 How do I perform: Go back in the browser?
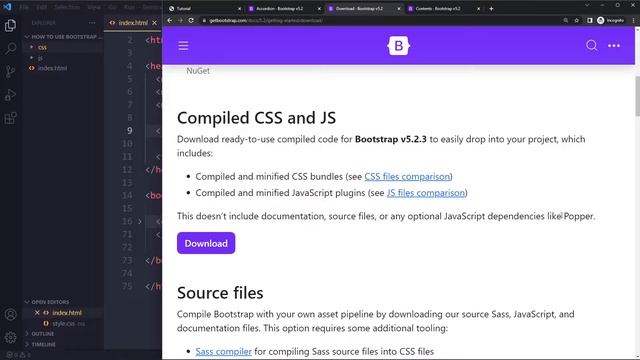point(170,20)
